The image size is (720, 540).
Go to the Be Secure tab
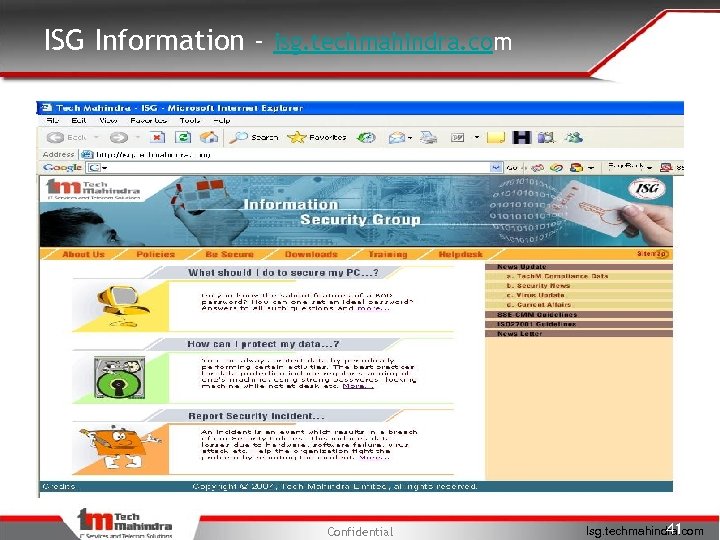coord(230,254)
